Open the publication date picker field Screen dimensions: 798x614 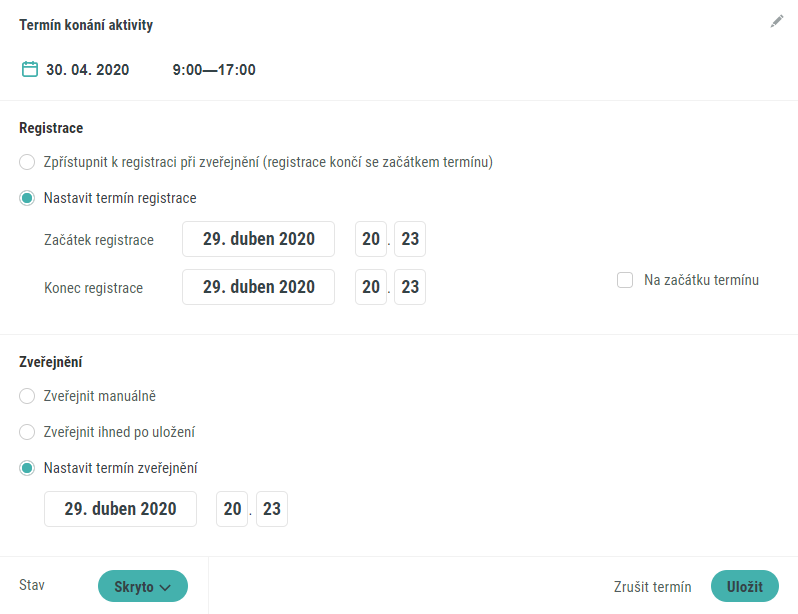[120, 509]
